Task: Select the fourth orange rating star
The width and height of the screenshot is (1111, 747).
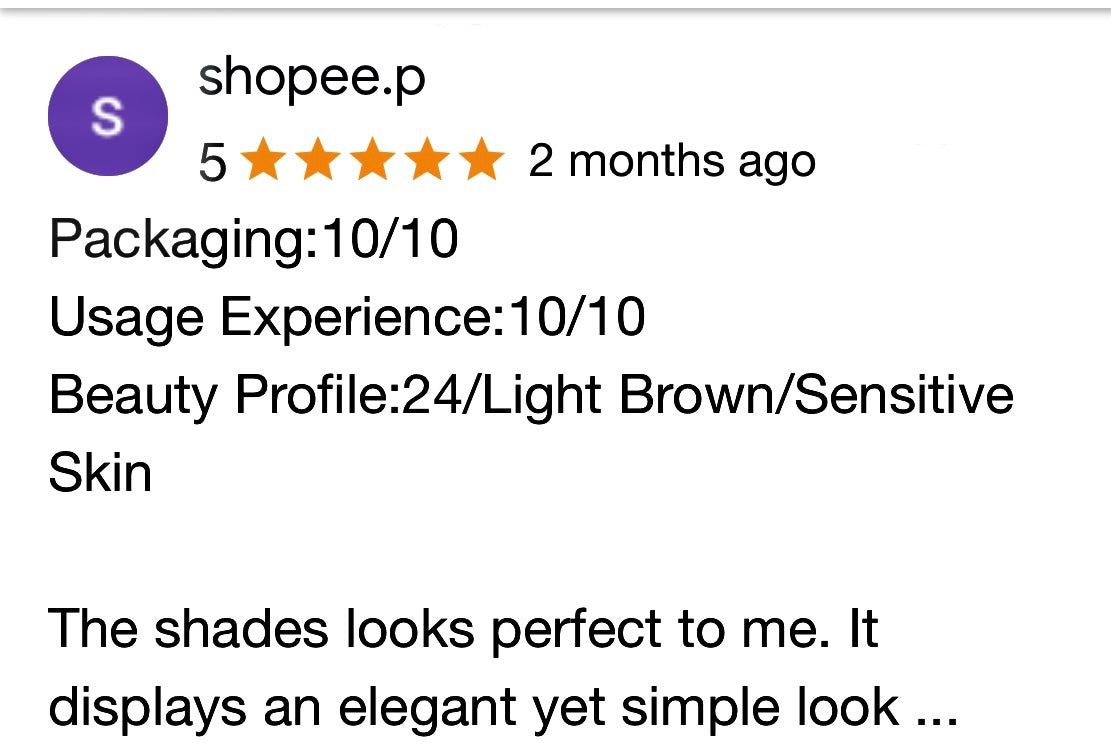Action: click(x=427, y=159)
